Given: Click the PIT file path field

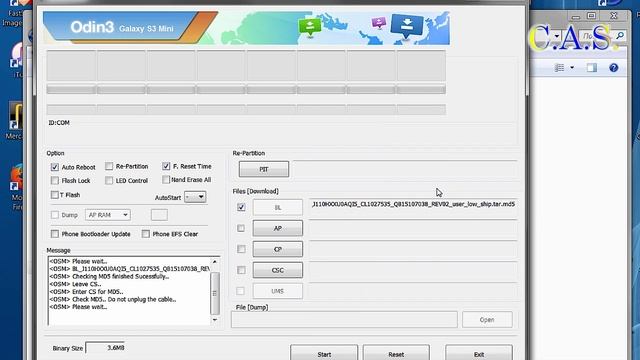Looking at the screenshot, I should tap(405, 169).
